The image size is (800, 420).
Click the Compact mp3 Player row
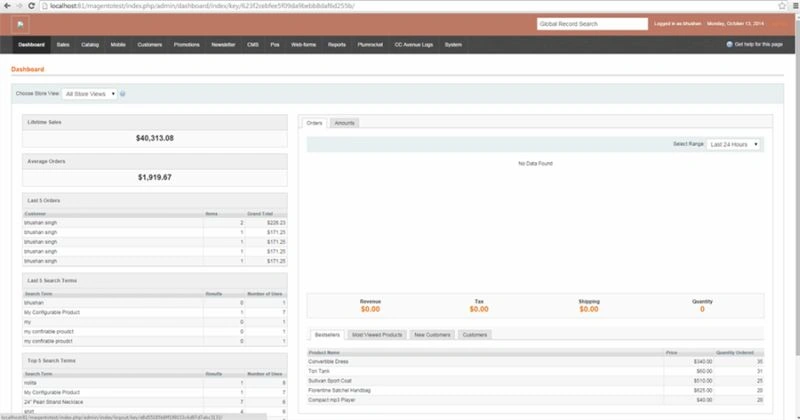[x=535, y=400]
